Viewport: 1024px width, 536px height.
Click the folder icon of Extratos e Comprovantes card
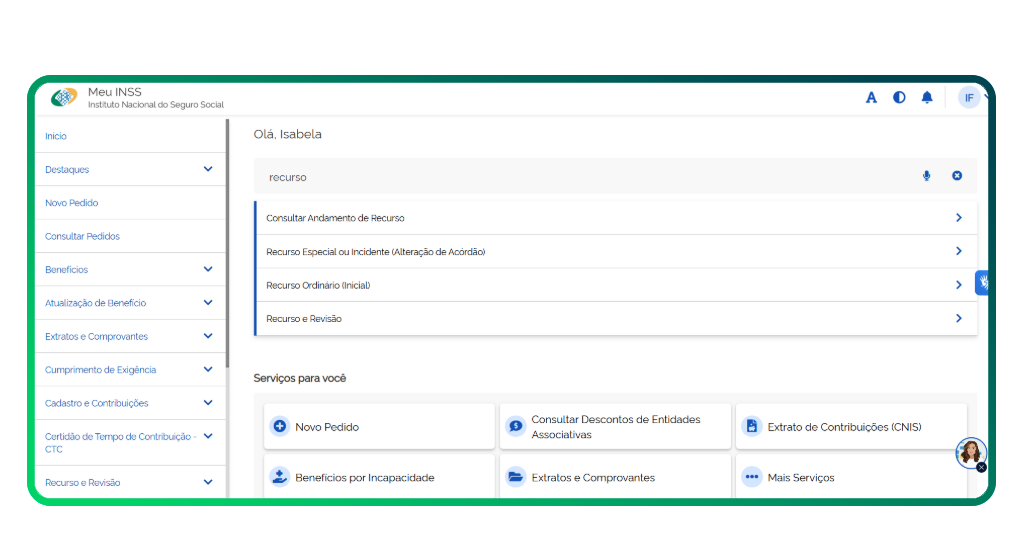point(515,477)
